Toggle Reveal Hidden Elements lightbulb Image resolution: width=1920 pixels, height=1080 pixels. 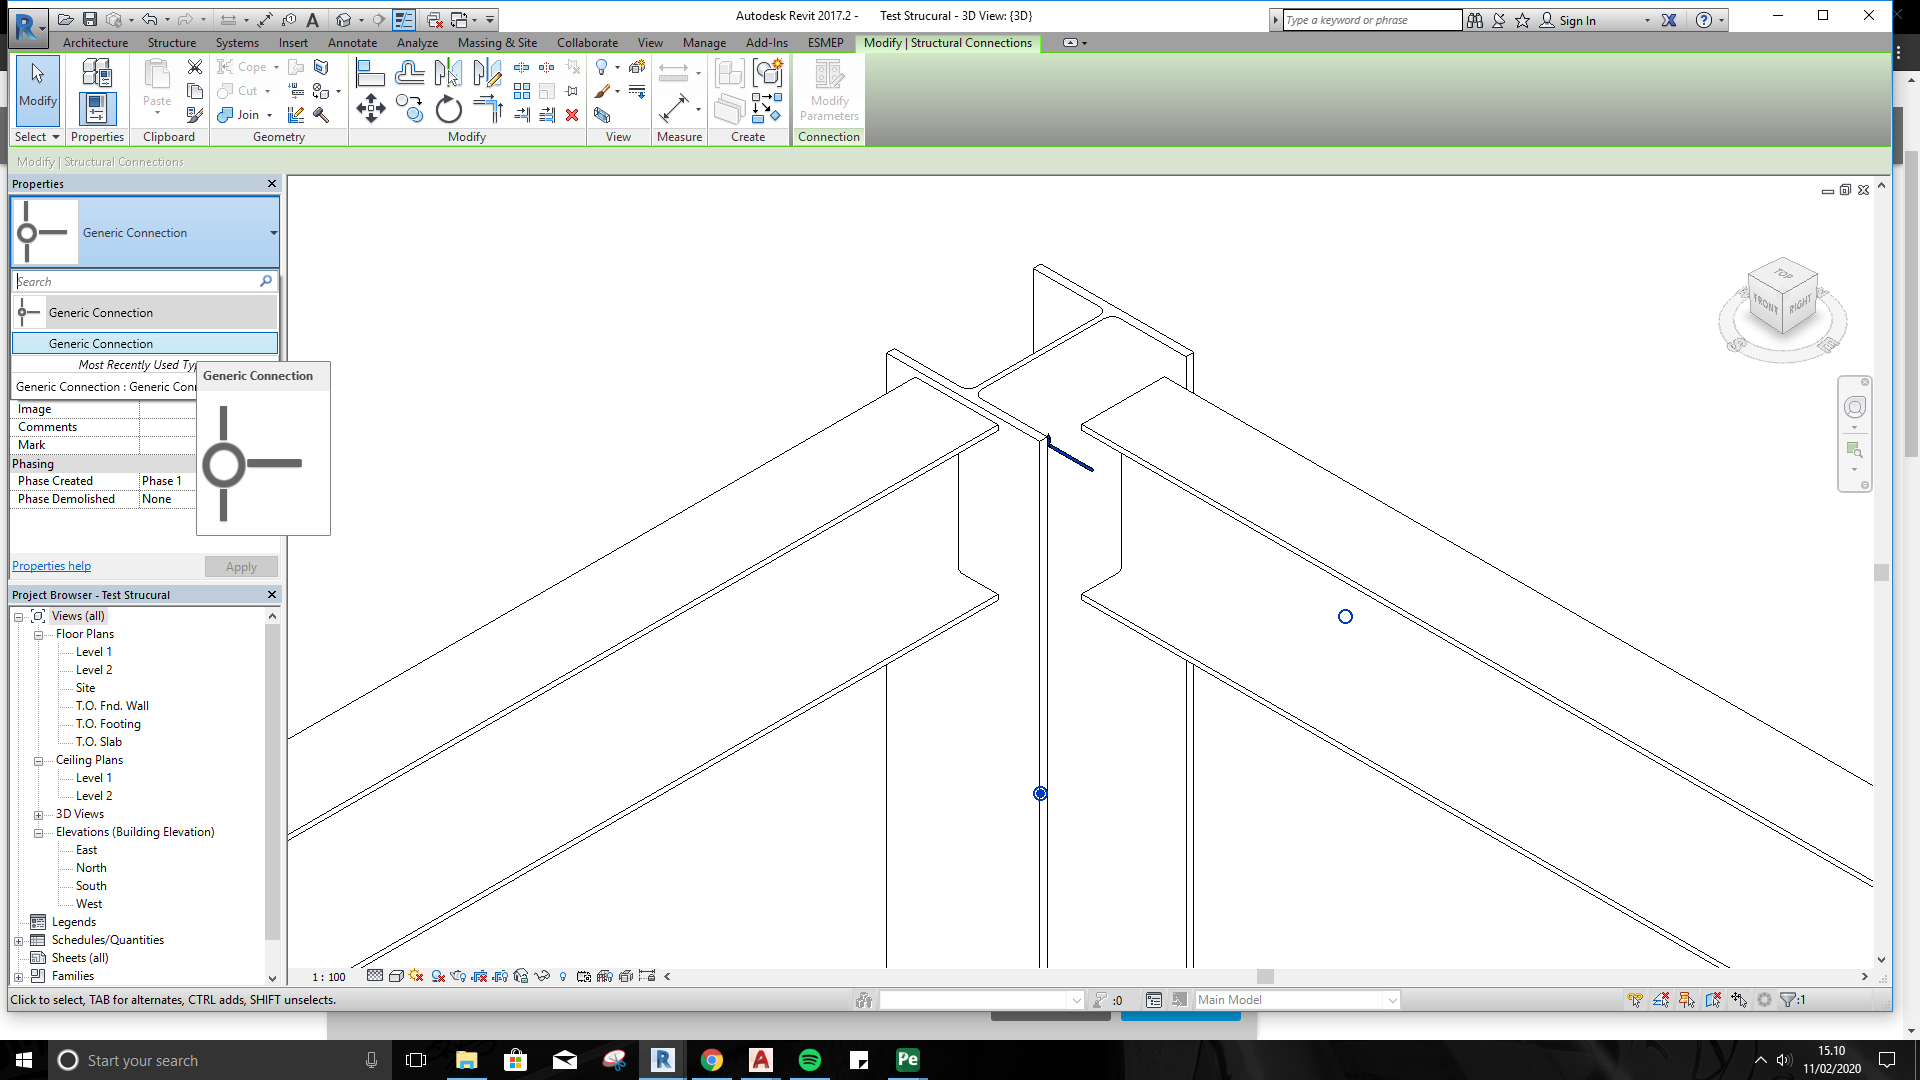pos(564,977)
